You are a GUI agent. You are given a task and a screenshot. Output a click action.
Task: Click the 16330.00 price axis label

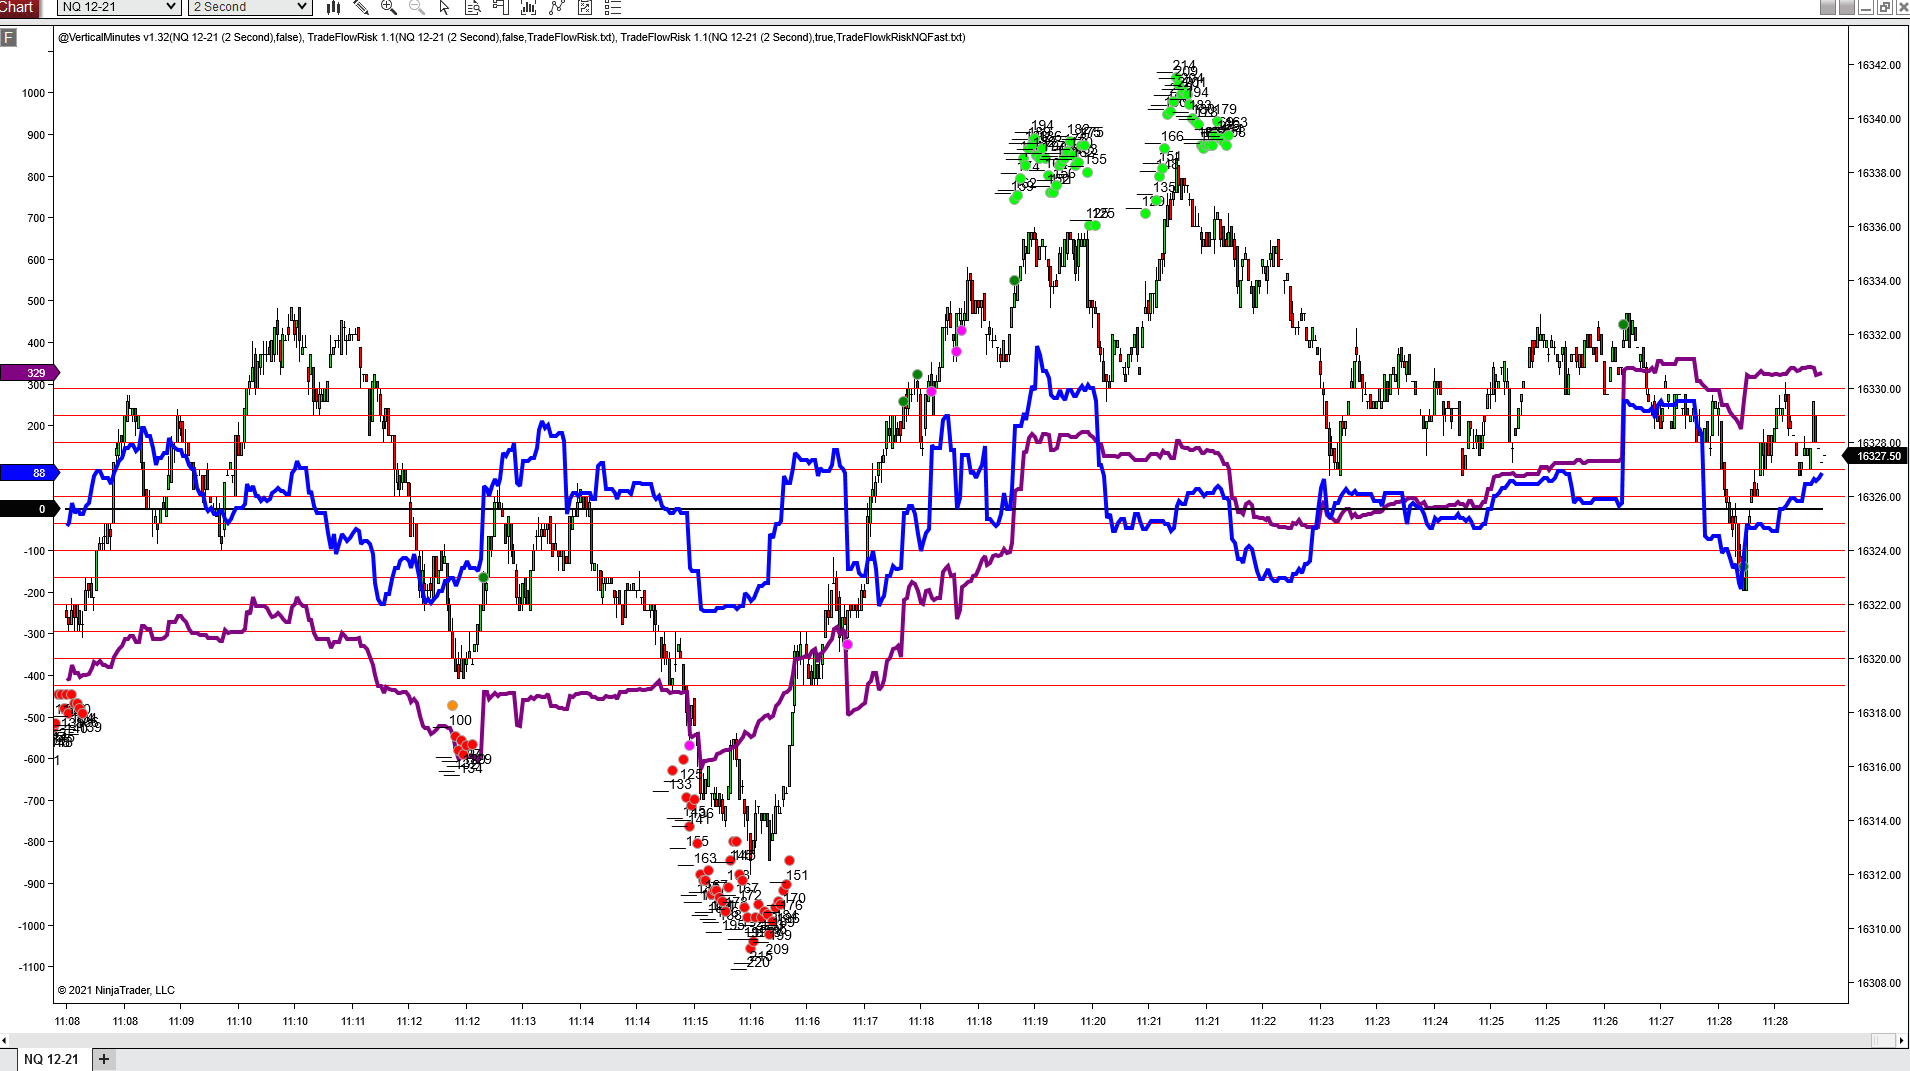1879,389
